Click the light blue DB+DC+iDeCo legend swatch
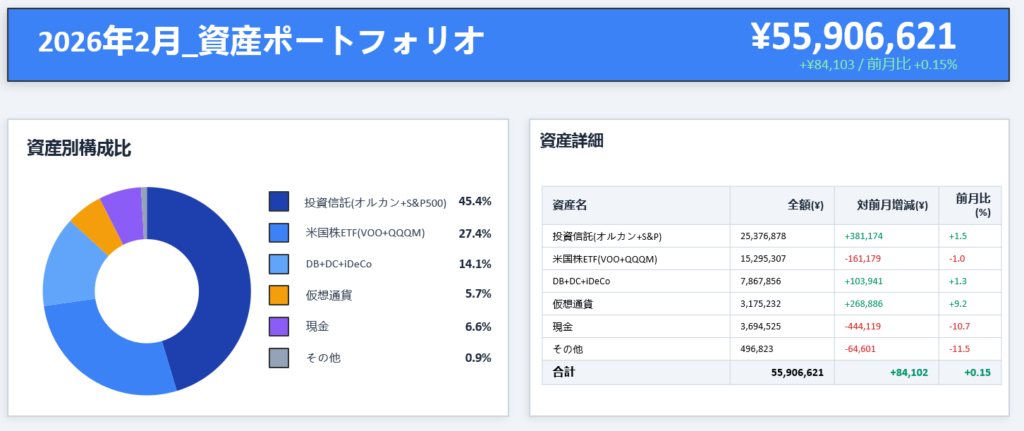1024x431 pixels. coord(279,264)
